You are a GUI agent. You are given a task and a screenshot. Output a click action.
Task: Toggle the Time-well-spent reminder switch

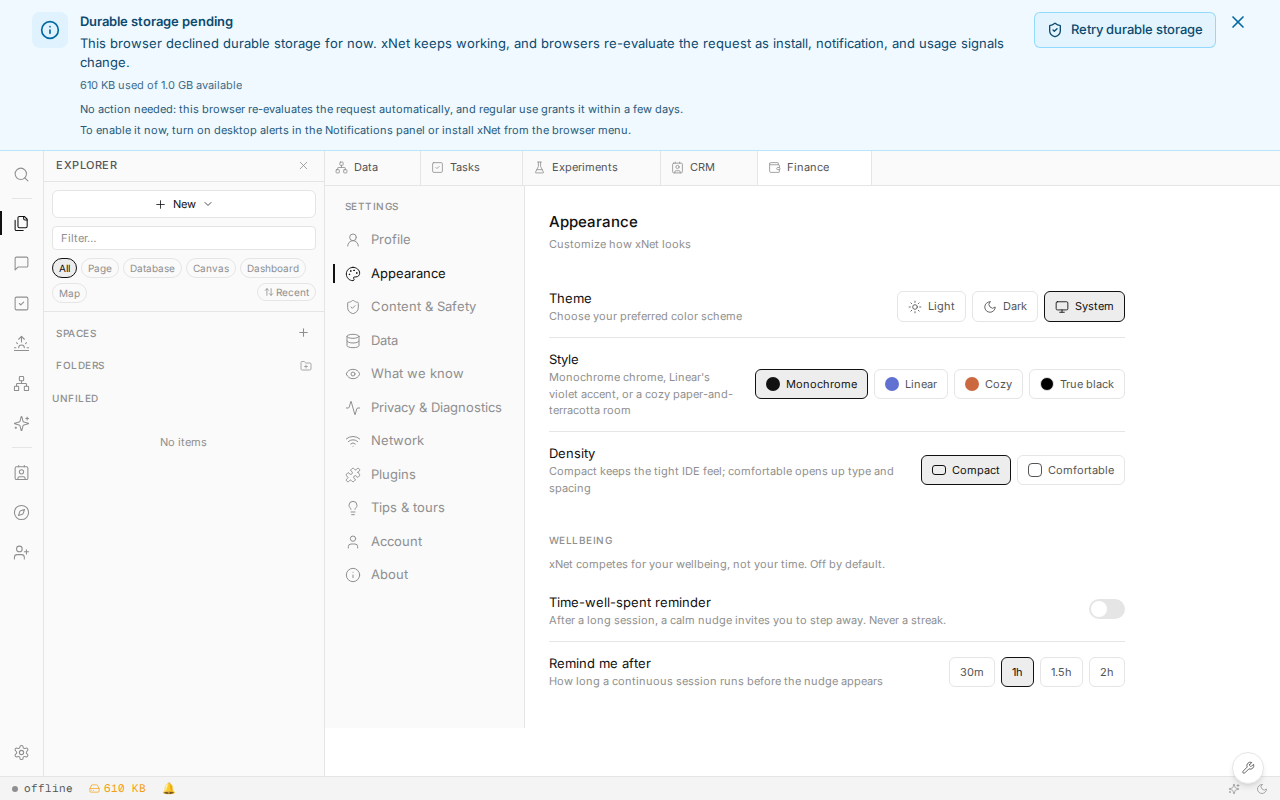pyautogui.click(x=1107, y=609)
